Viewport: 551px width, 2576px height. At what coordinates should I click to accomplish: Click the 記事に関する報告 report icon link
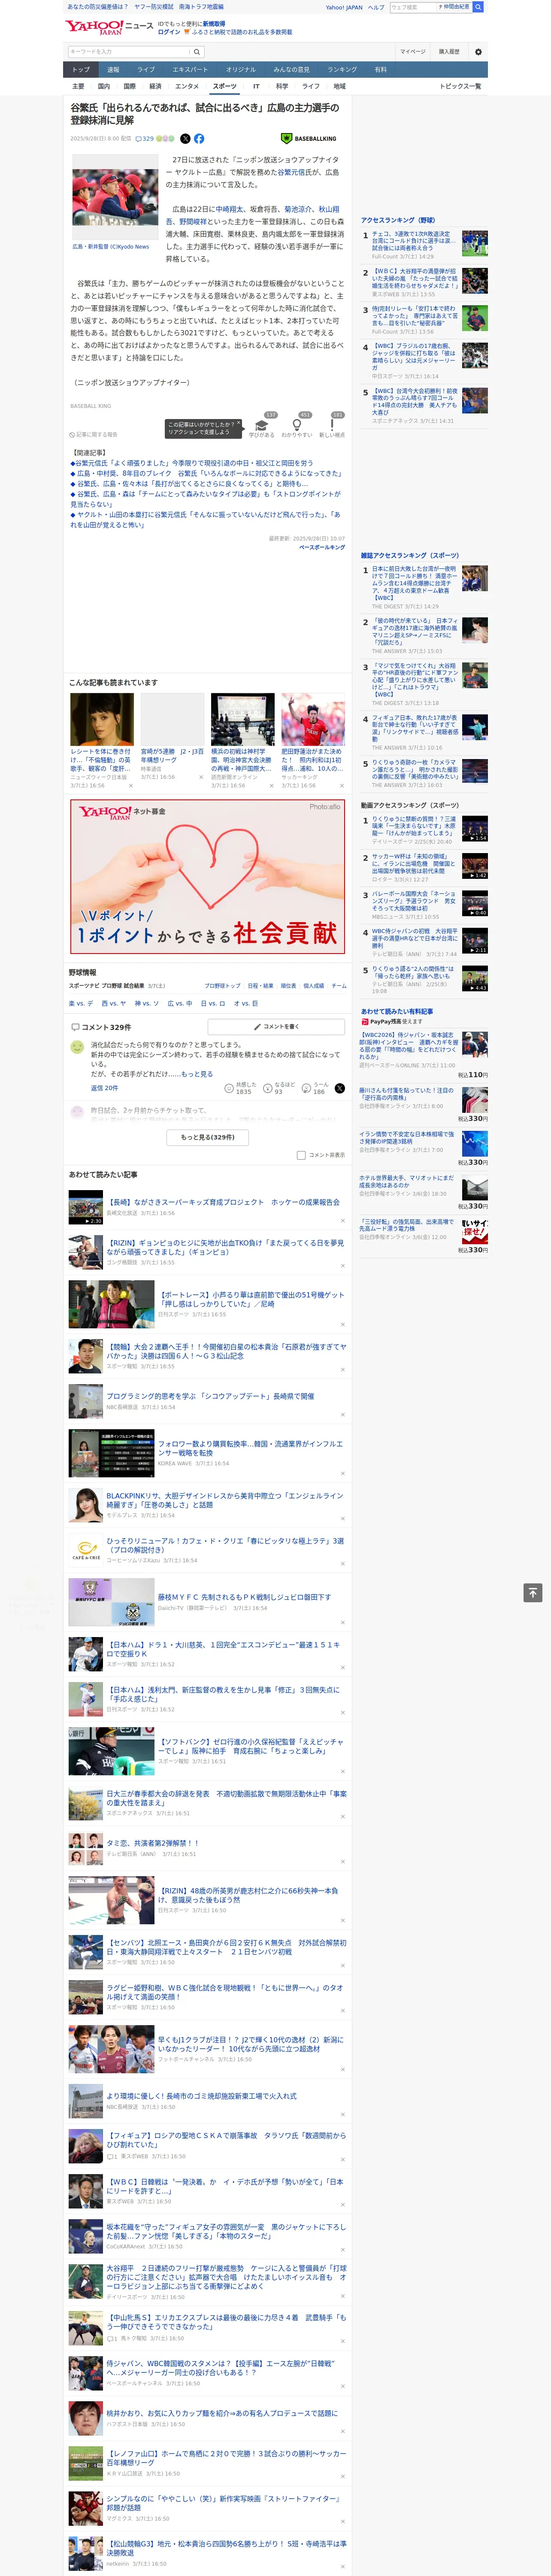pos(94,435)
